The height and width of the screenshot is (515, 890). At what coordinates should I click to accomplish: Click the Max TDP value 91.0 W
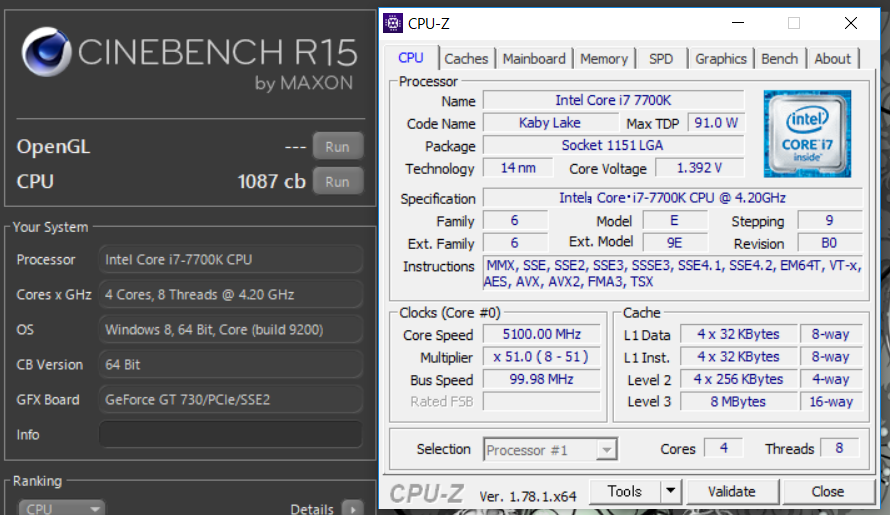pos(716,123)
